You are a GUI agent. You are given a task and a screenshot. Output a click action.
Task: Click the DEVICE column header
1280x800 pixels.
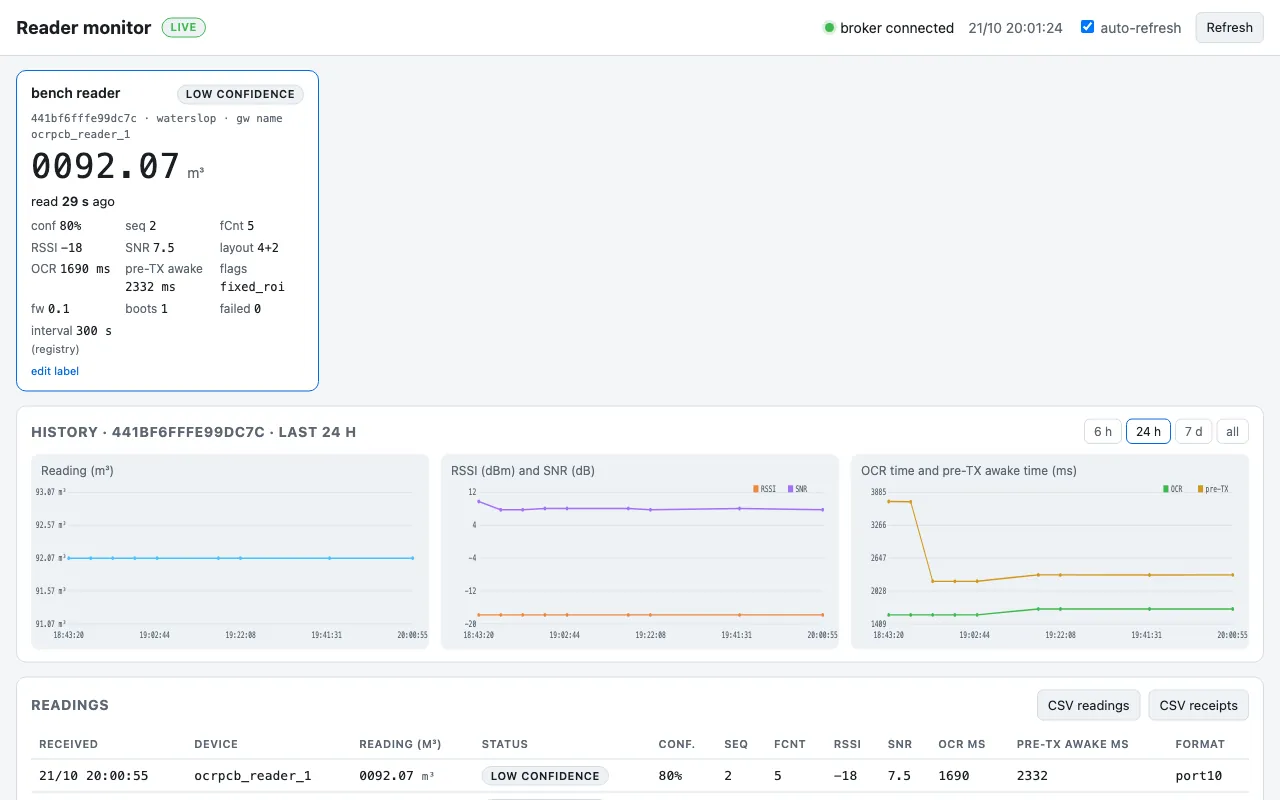[216, 744]
